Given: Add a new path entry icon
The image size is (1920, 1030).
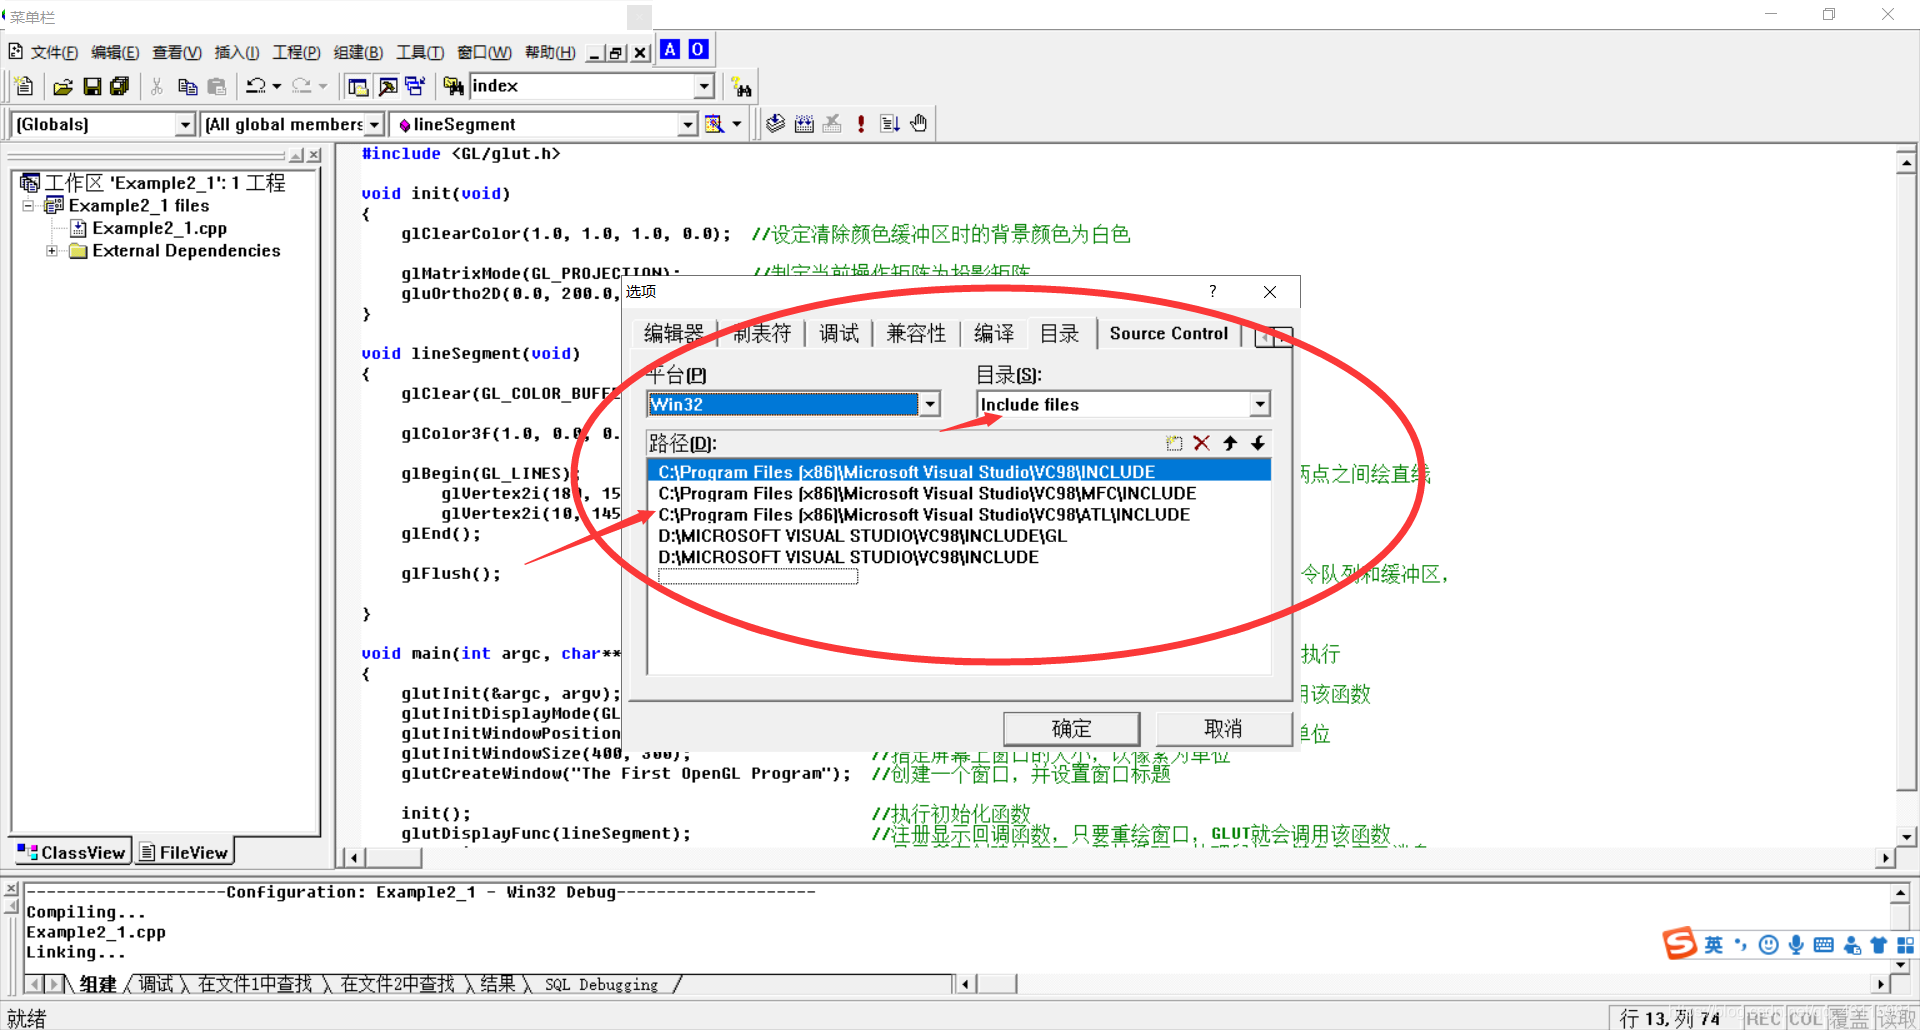Looking at the screenshot, I should pos(1174,443).
